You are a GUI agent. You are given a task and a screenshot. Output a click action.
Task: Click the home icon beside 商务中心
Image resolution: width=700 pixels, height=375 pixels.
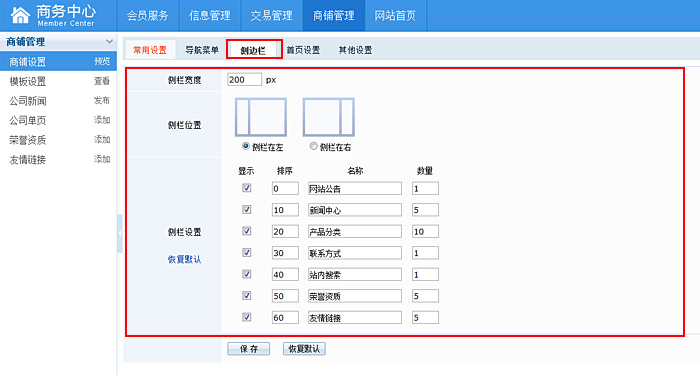[20, 15]
